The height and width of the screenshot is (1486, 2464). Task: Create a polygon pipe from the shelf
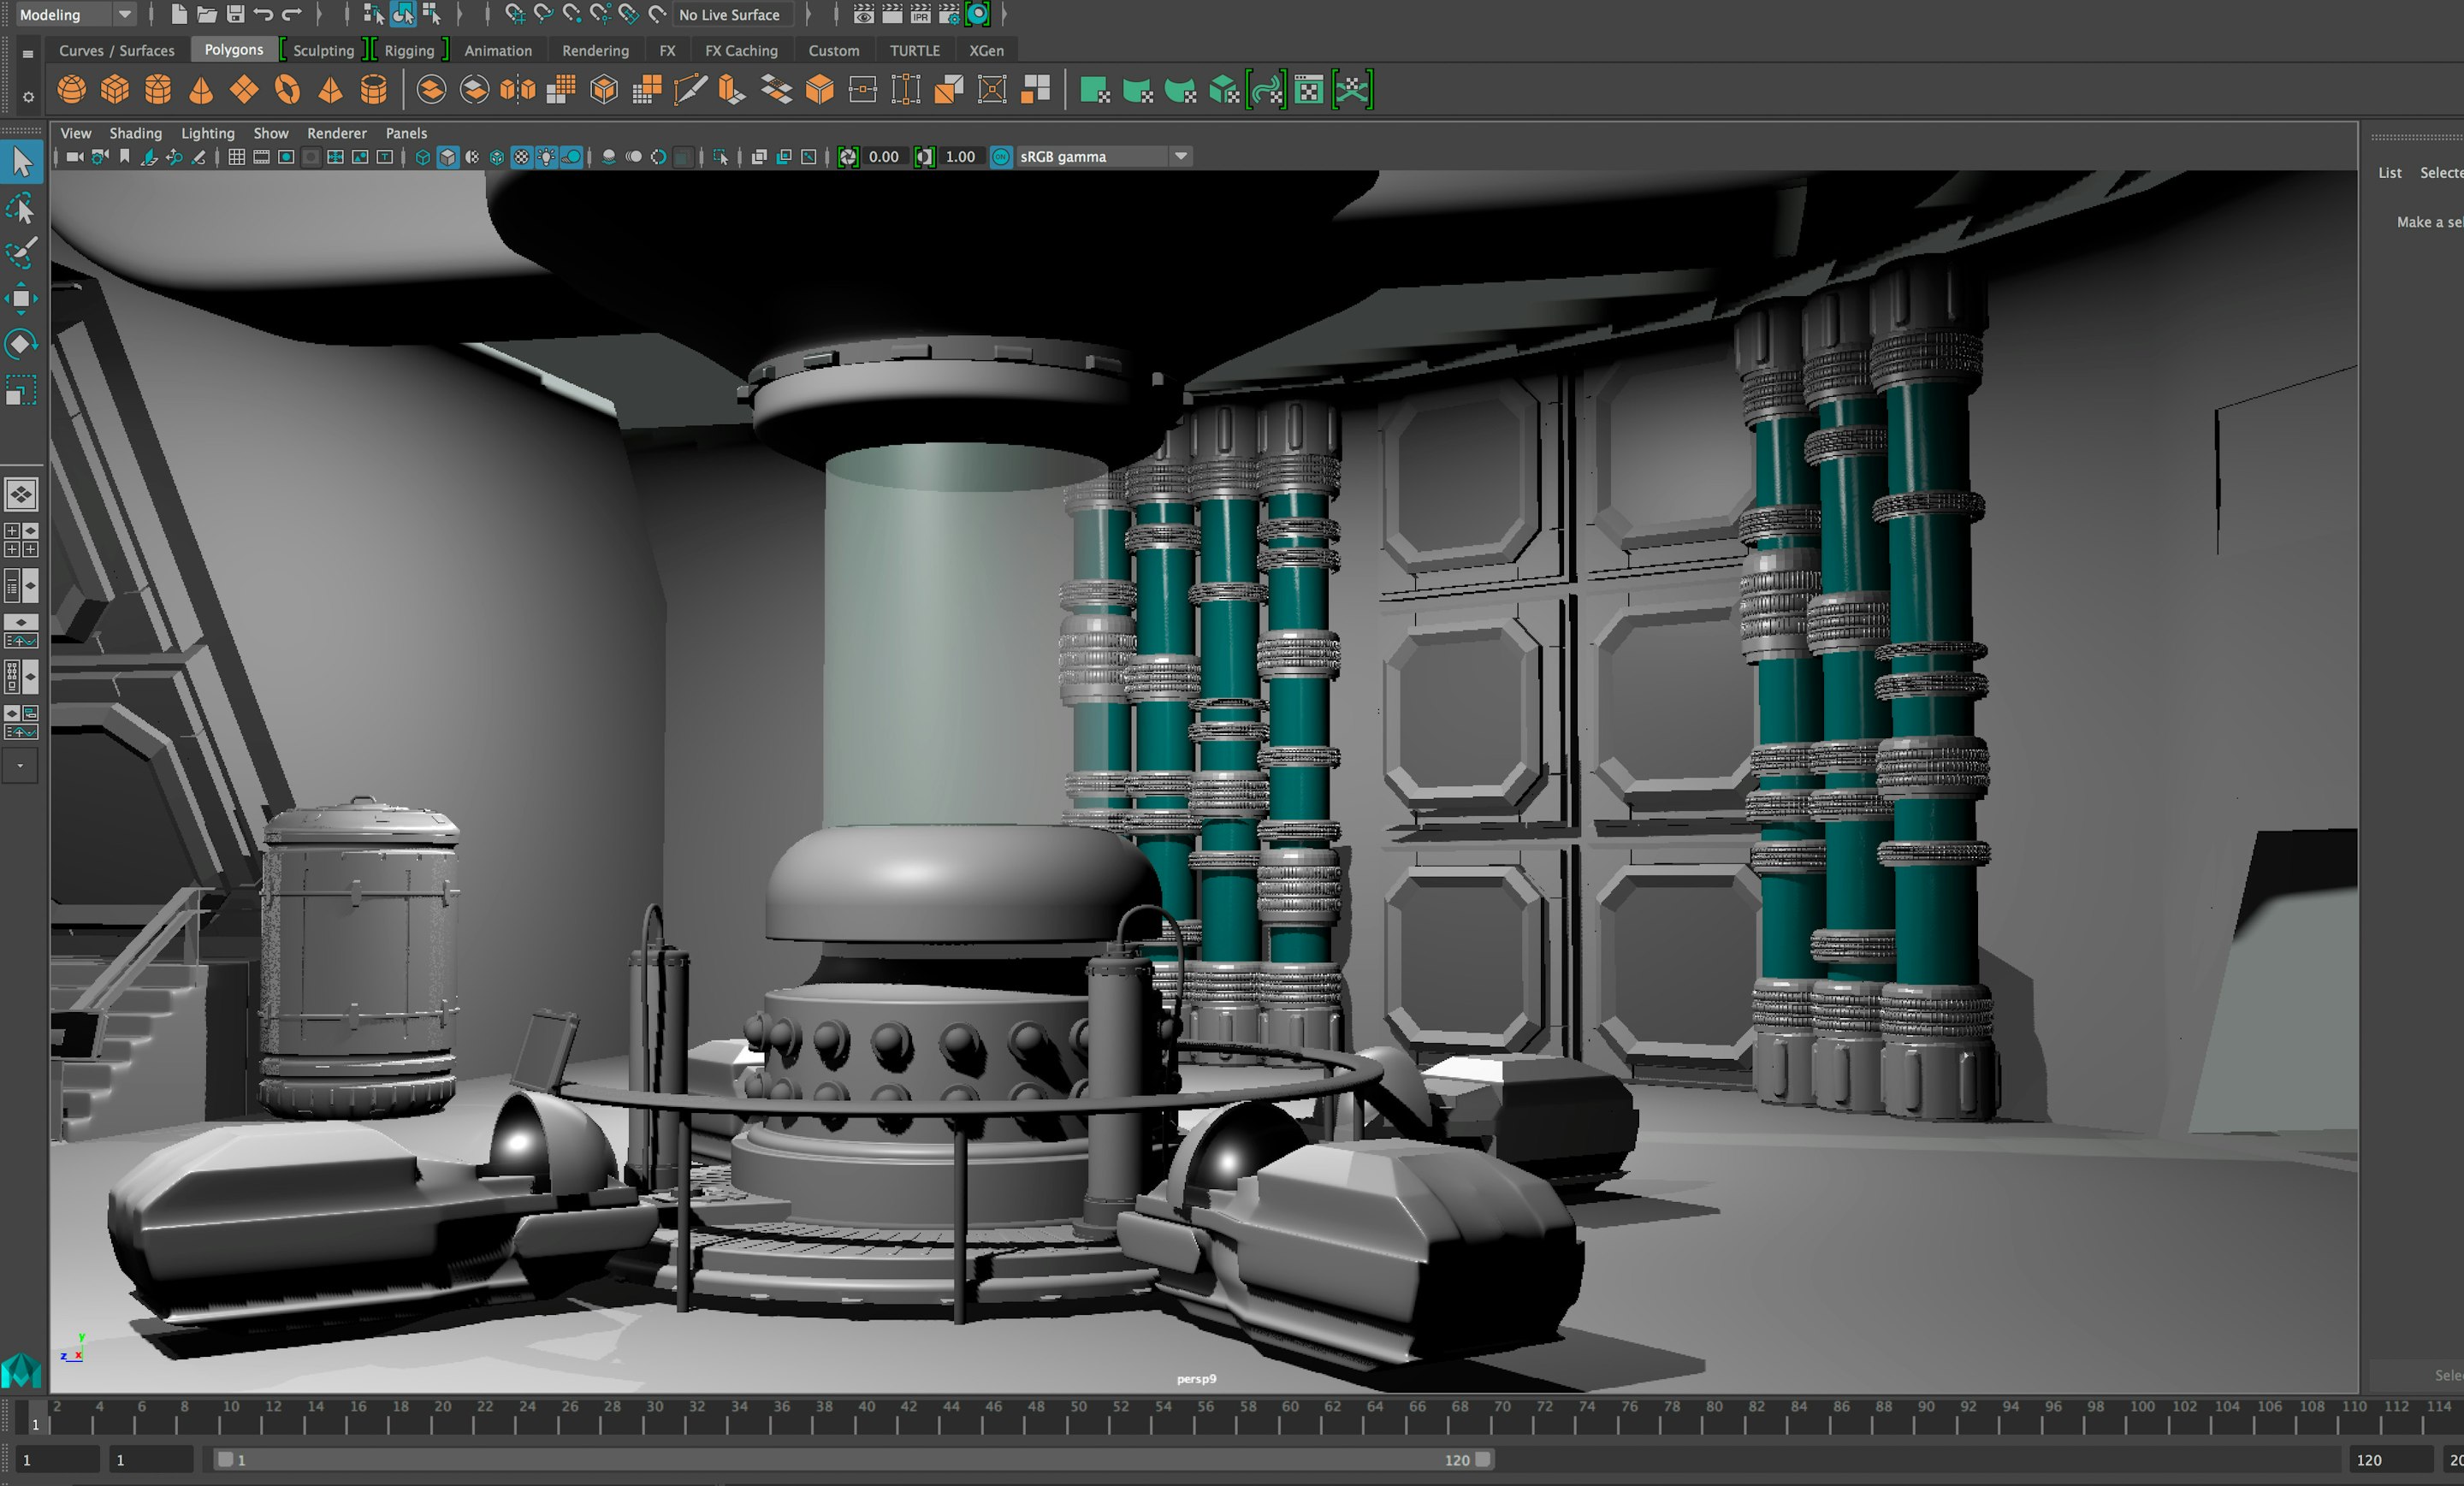point(374,90)
